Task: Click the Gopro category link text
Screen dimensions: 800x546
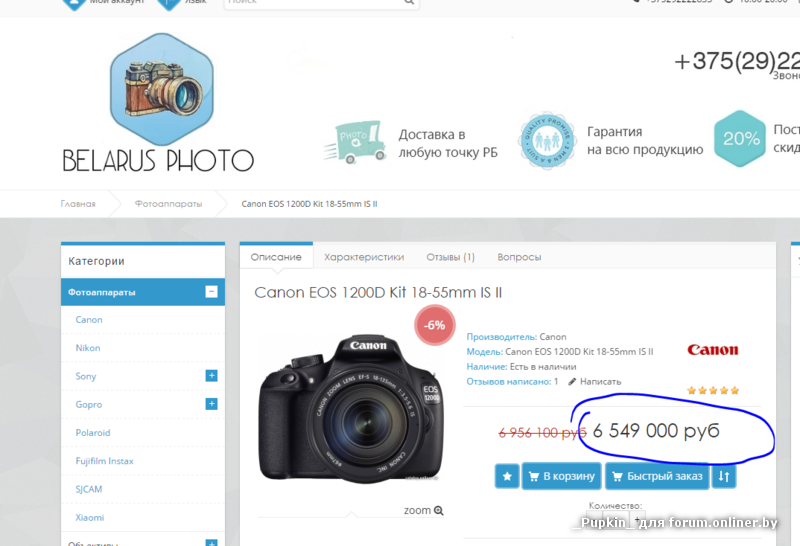Action: point(89,405)
